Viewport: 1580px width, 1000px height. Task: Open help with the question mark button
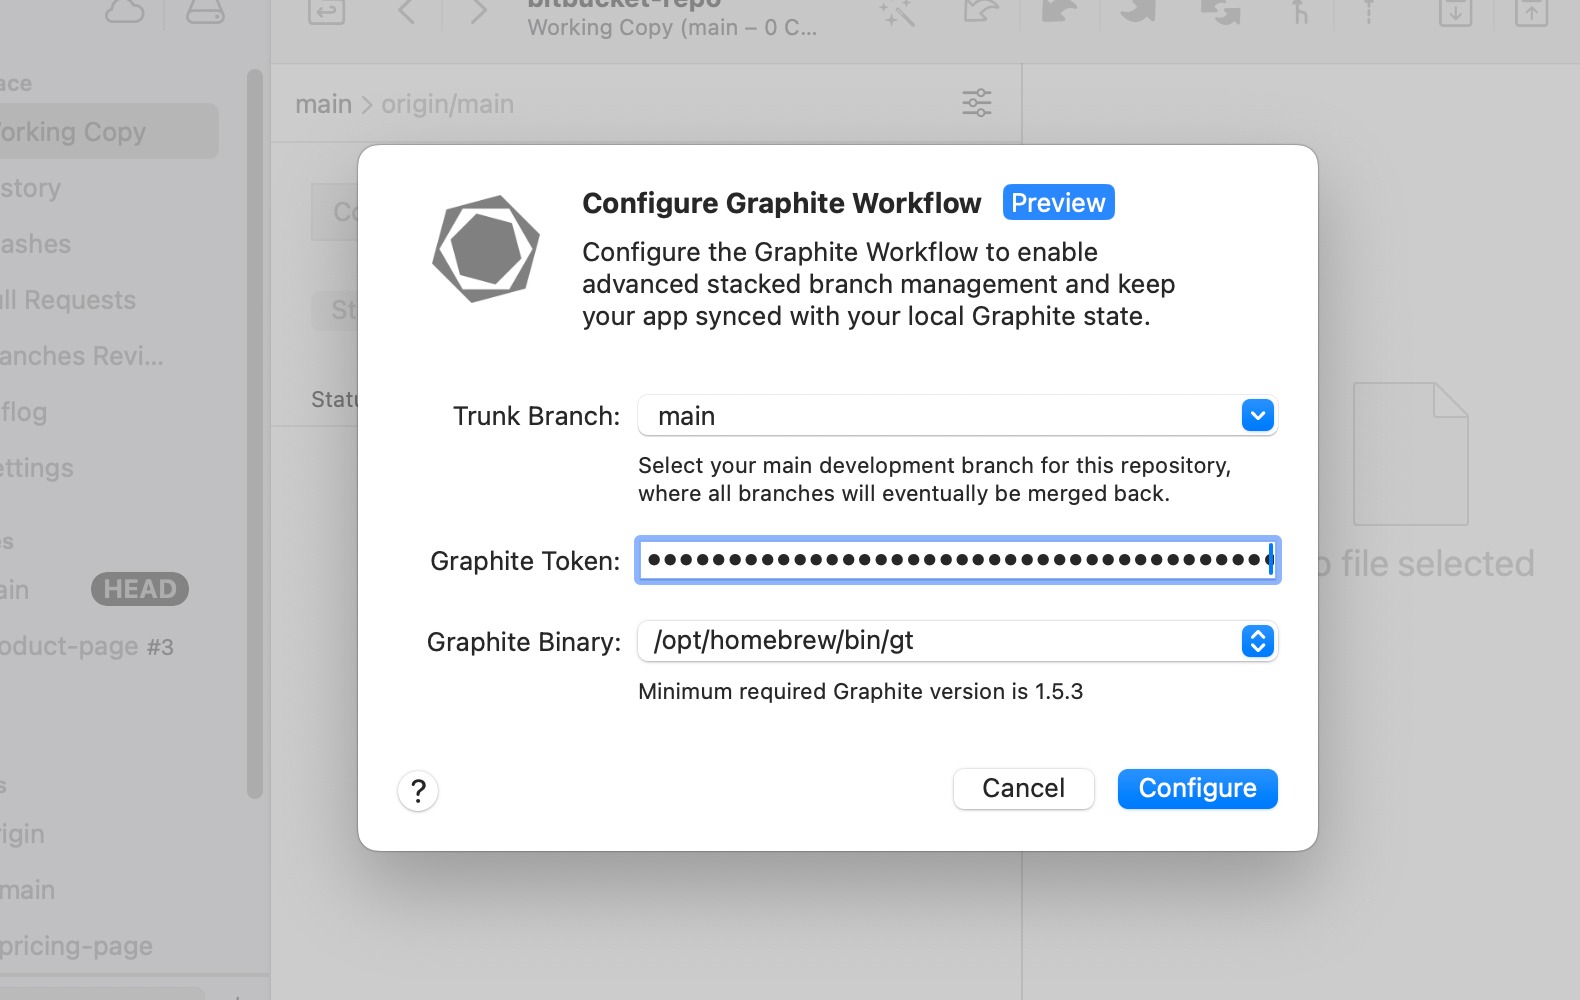[x=418, y=791]
